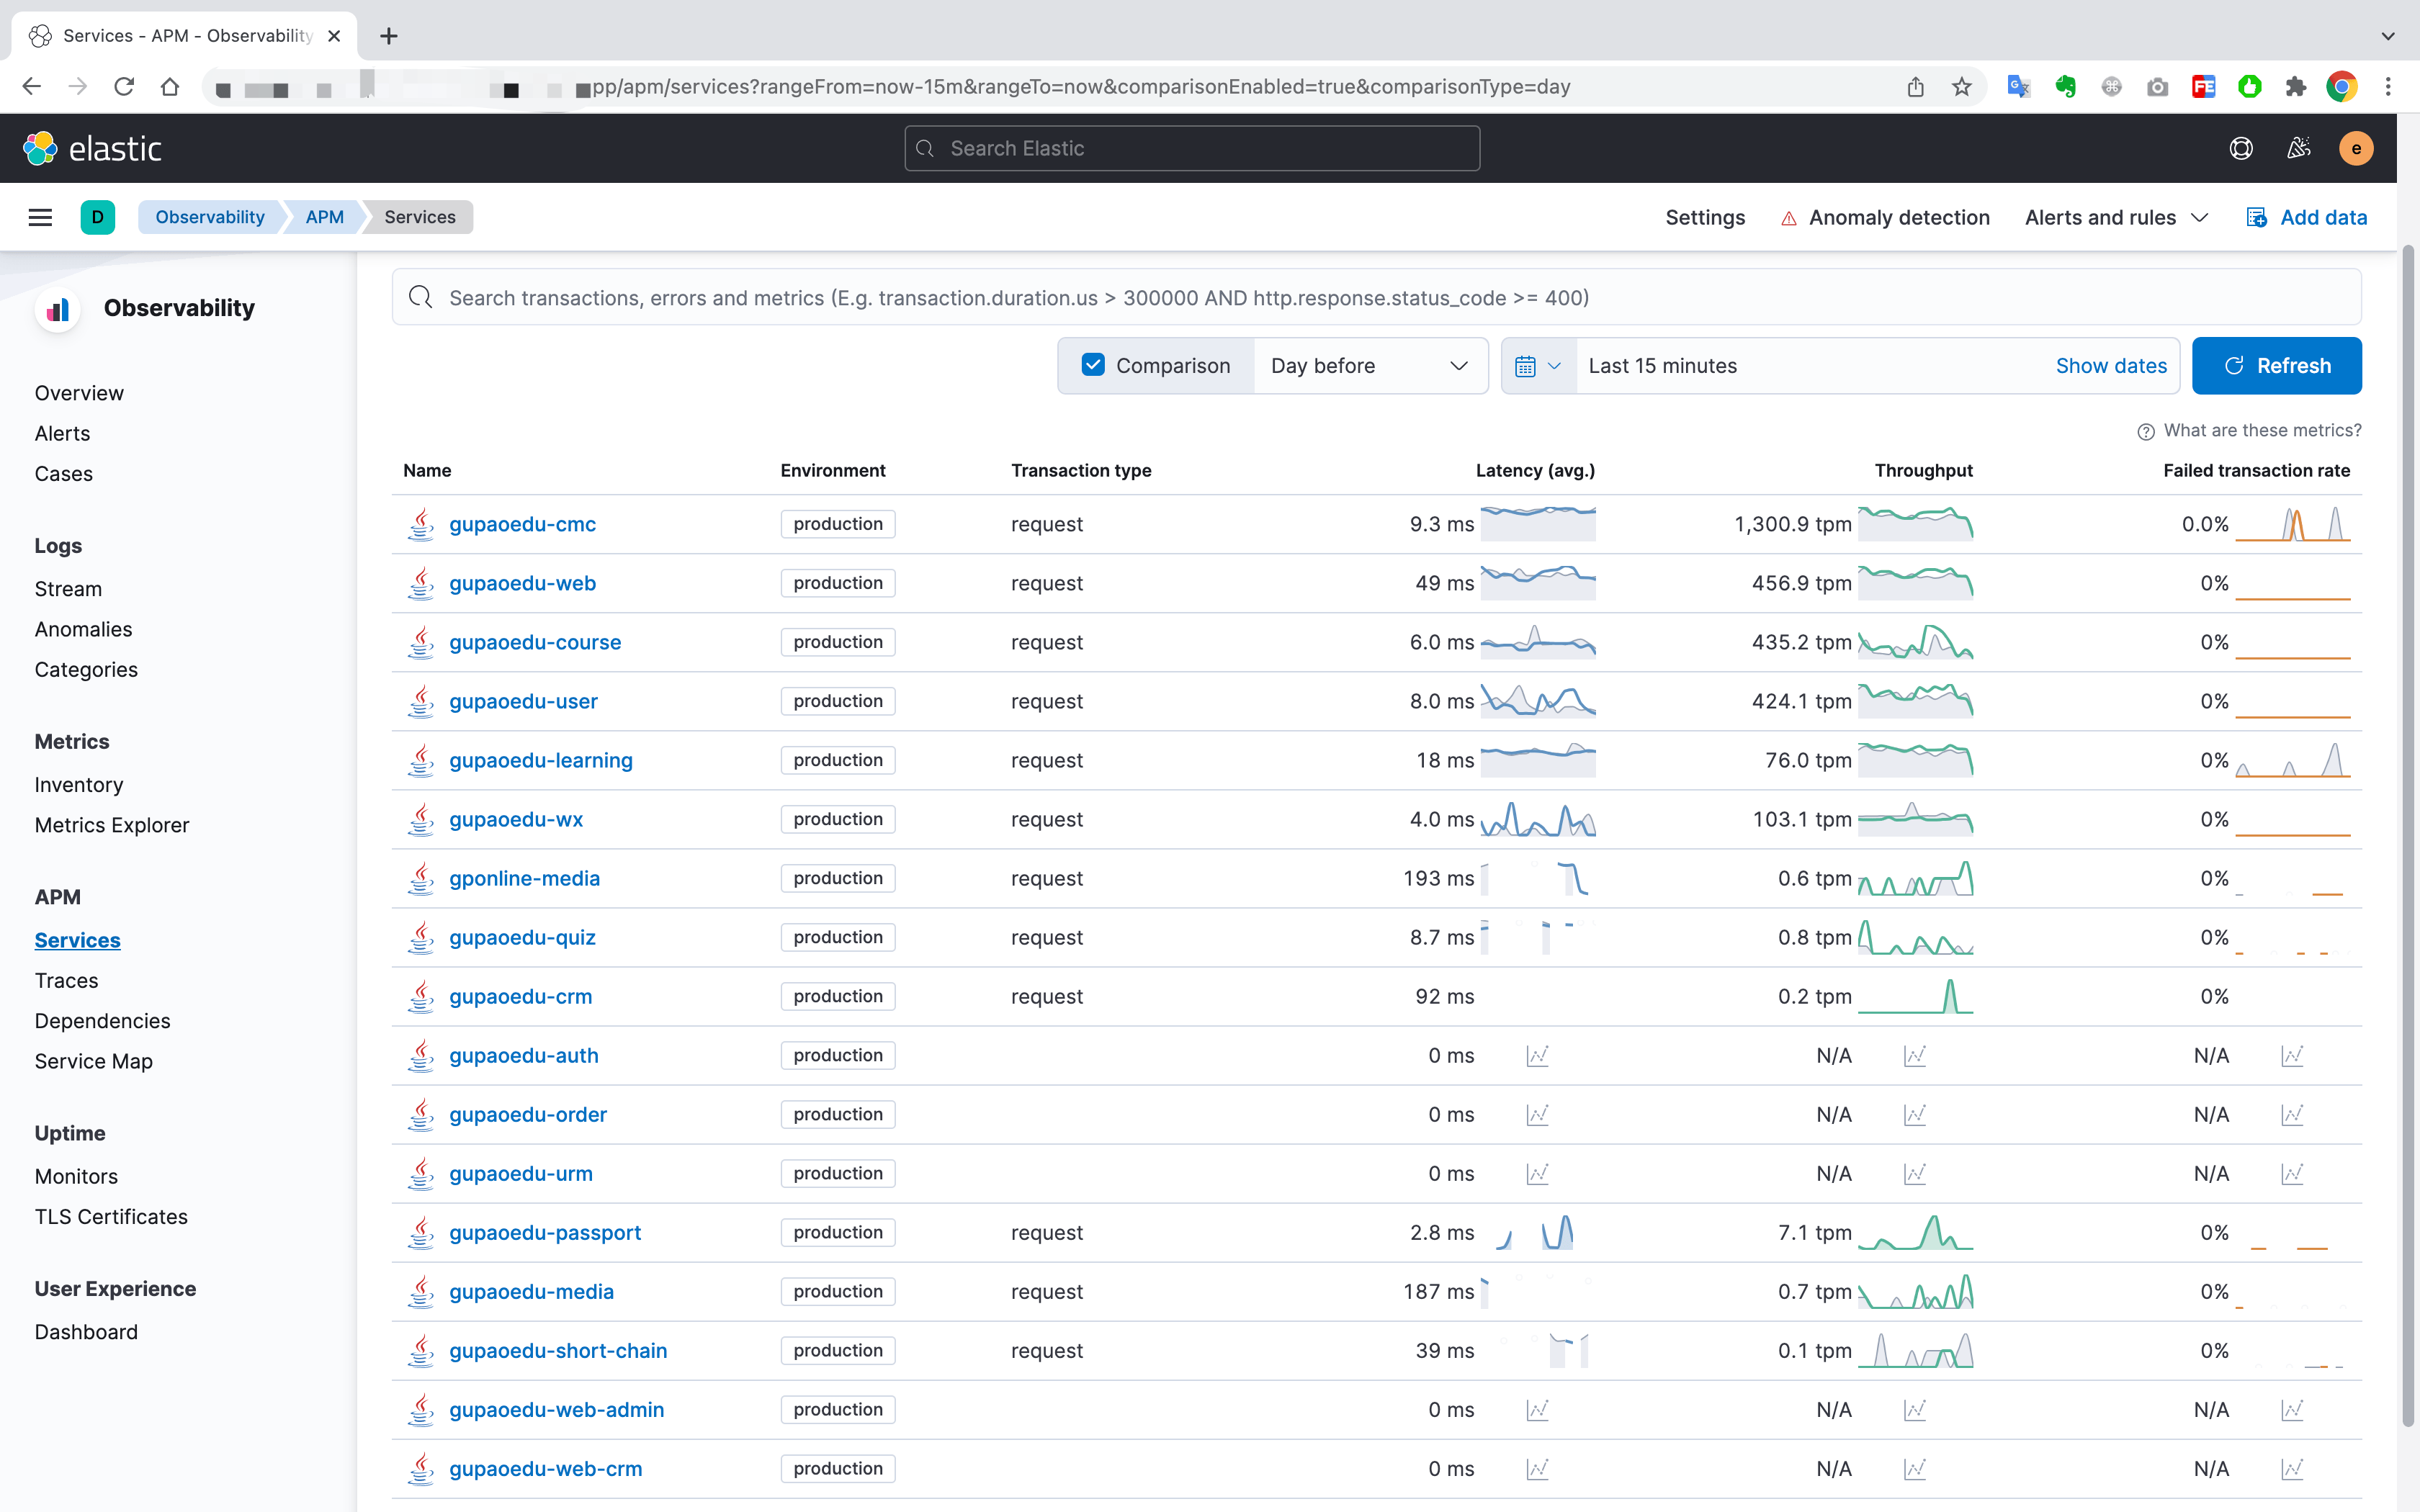
Task: Open the browser extensions puzzle icon
Action: click(2295, 87)
